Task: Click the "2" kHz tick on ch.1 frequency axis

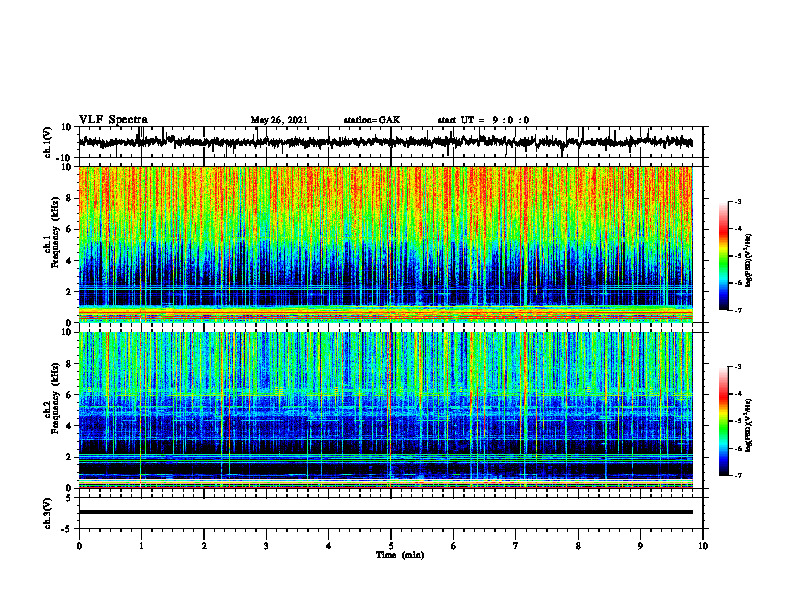Action: click(69, 292)
